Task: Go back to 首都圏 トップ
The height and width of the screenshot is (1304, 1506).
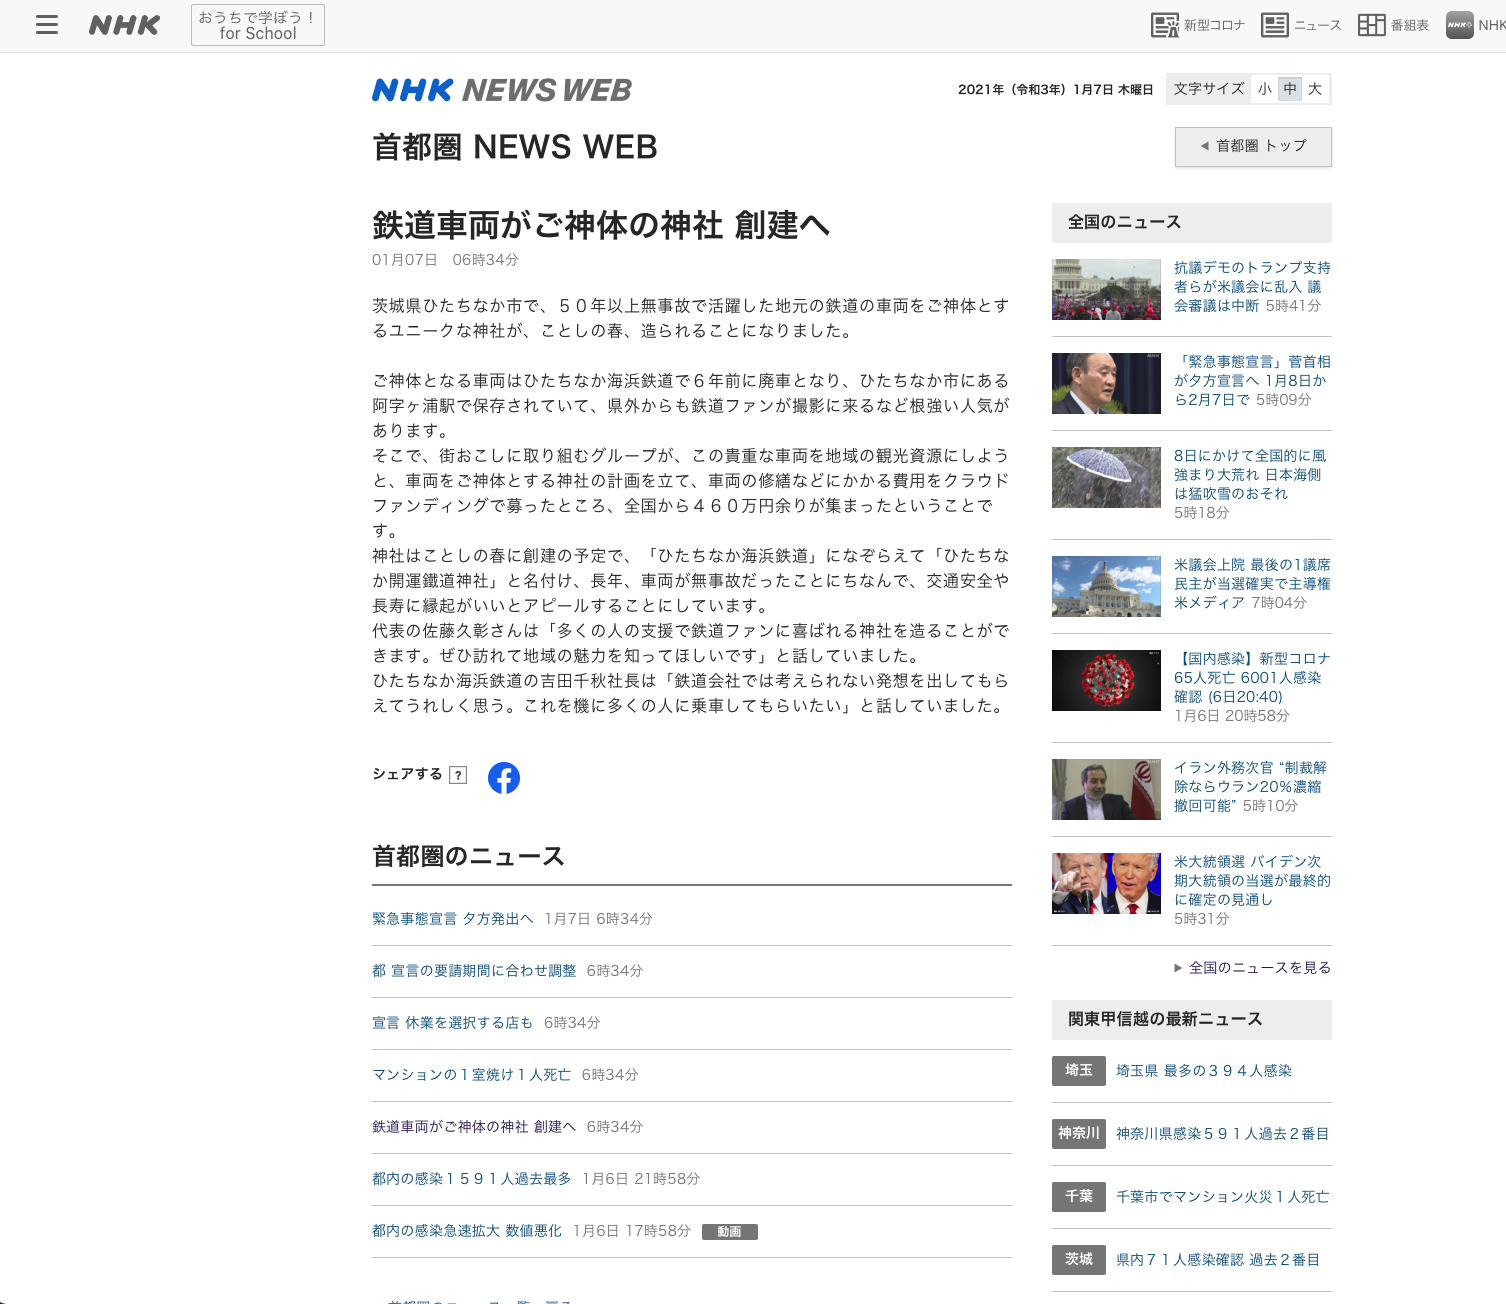Action: point(1253,146)
